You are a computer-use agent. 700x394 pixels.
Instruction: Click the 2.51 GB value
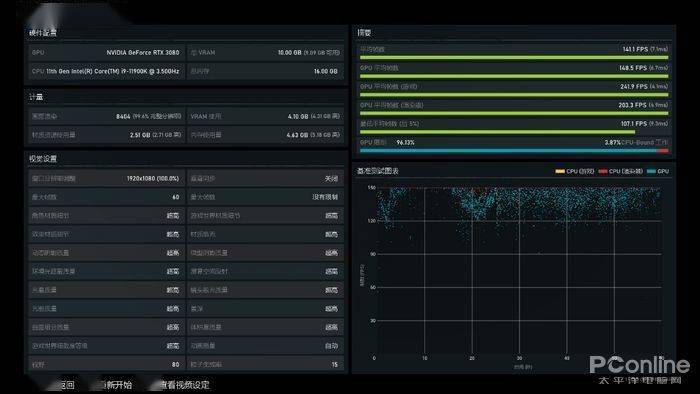tap(140, 135)
